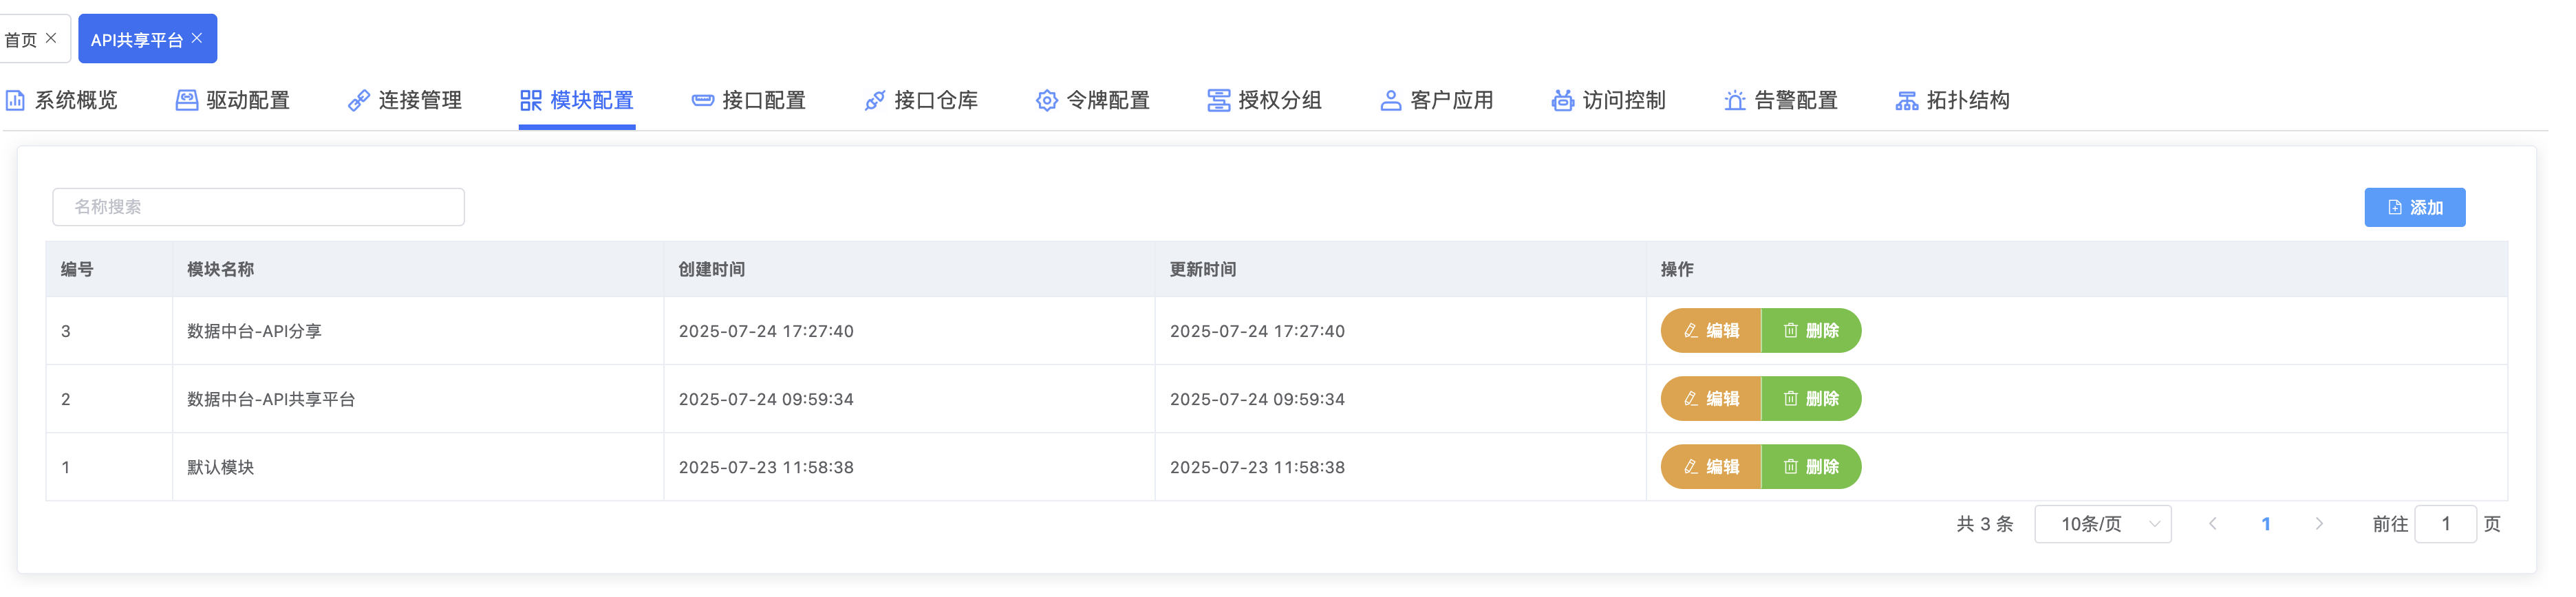Focus the 名称搜索 search field

click(258, 207)
